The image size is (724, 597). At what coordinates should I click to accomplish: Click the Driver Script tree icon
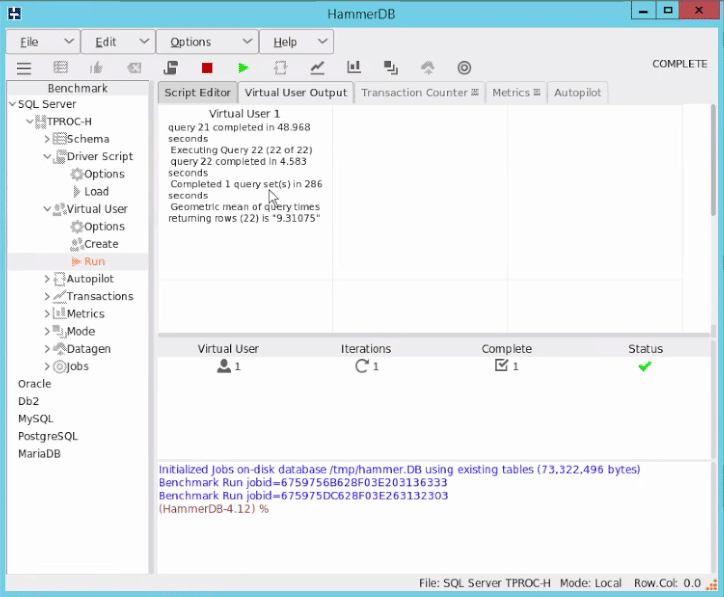[59, 157]
